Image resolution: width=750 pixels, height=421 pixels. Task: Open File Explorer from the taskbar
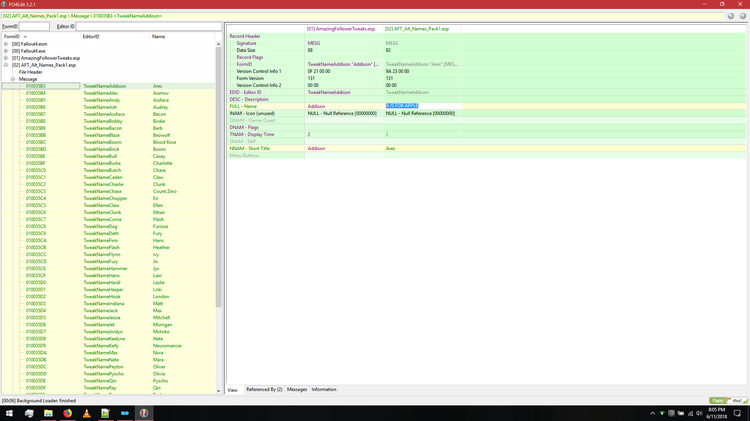(48, 413)
